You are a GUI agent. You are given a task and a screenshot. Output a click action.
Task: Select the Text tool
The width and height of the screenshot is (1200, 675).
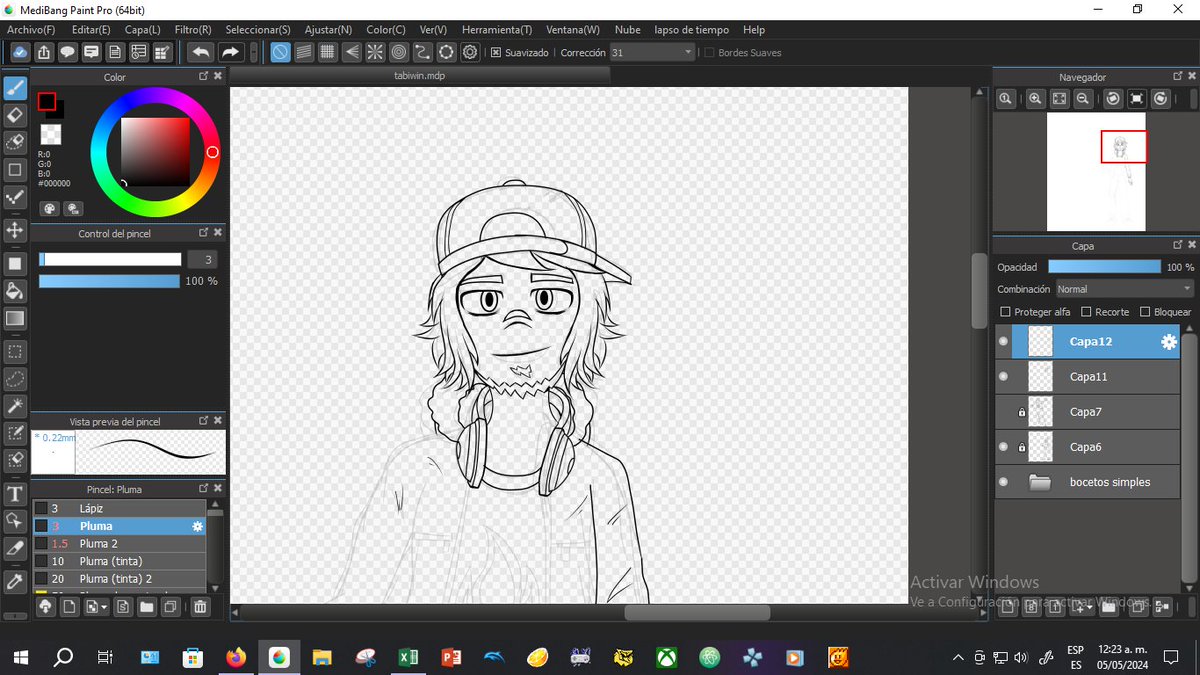tap(15, 494)
